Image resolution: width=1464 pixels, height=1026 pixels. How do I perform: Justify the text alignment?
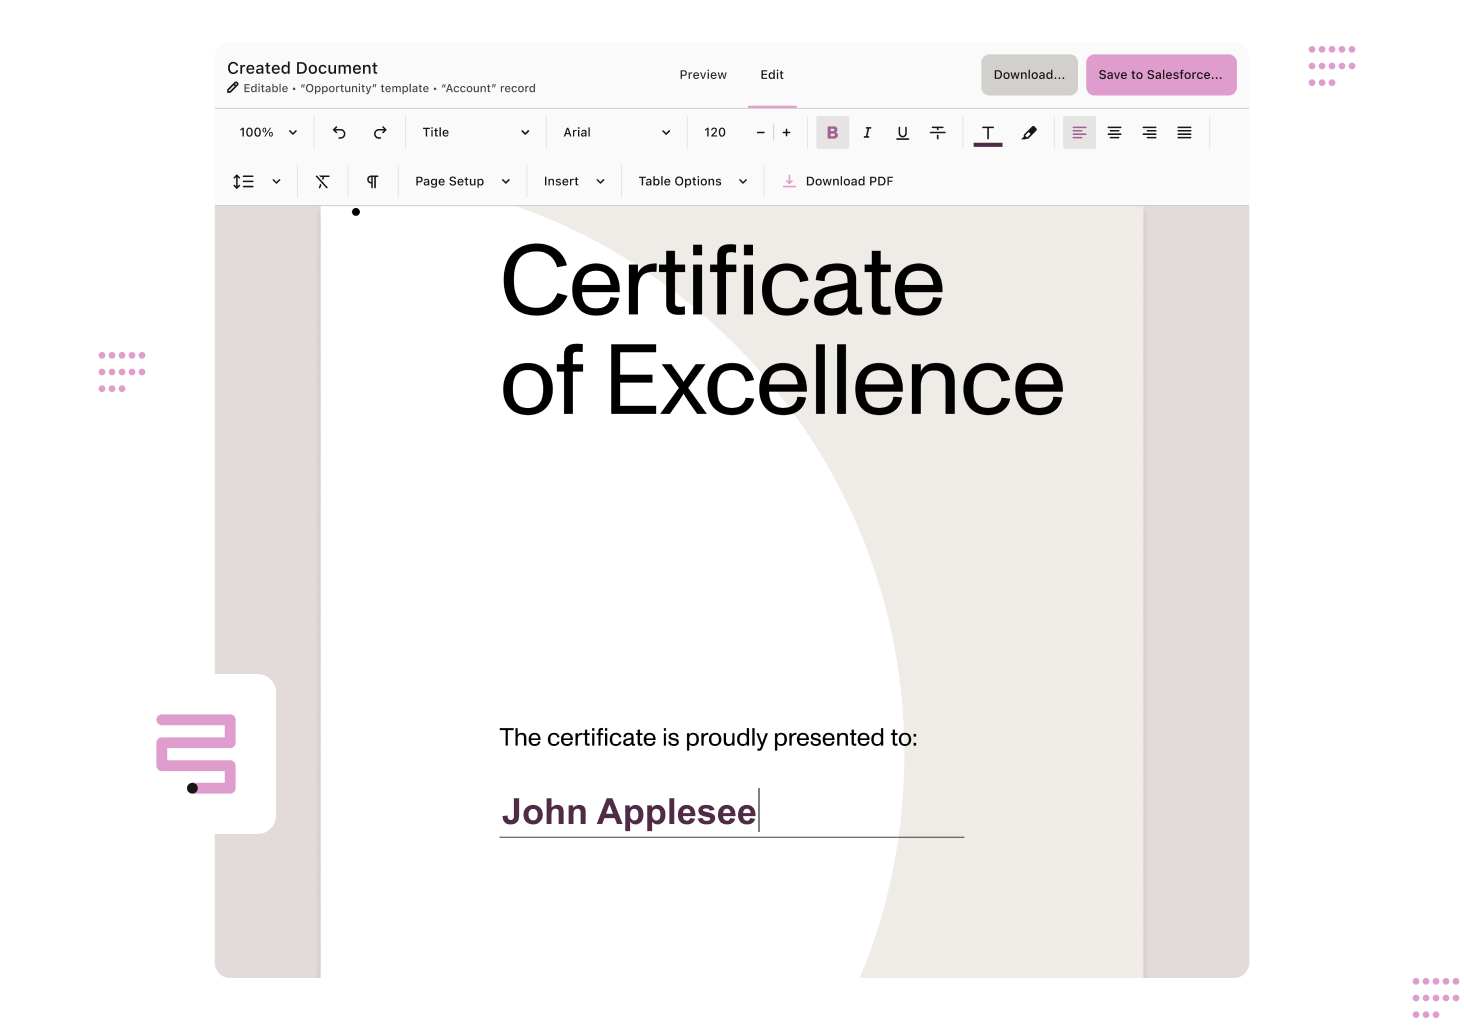[x=1184, y=133]
